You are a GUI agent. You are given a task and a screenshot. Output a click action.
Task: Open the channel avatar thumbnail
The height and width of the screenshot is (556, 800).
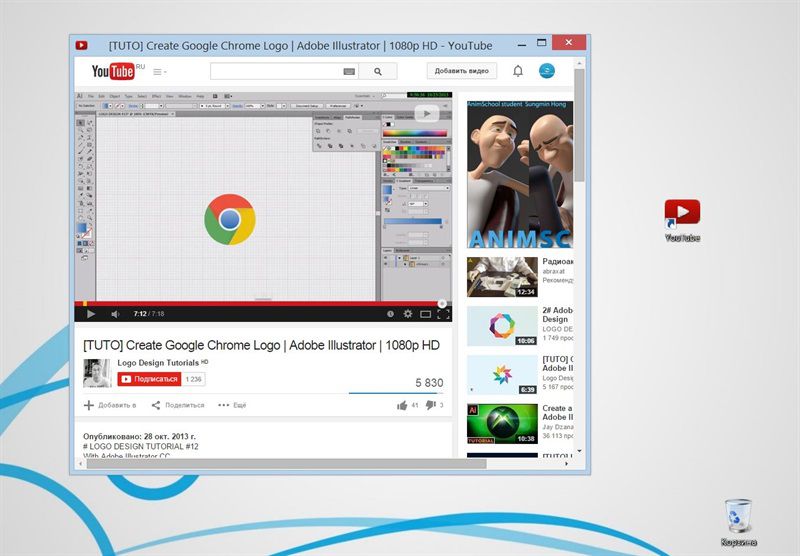coord(97,373)
